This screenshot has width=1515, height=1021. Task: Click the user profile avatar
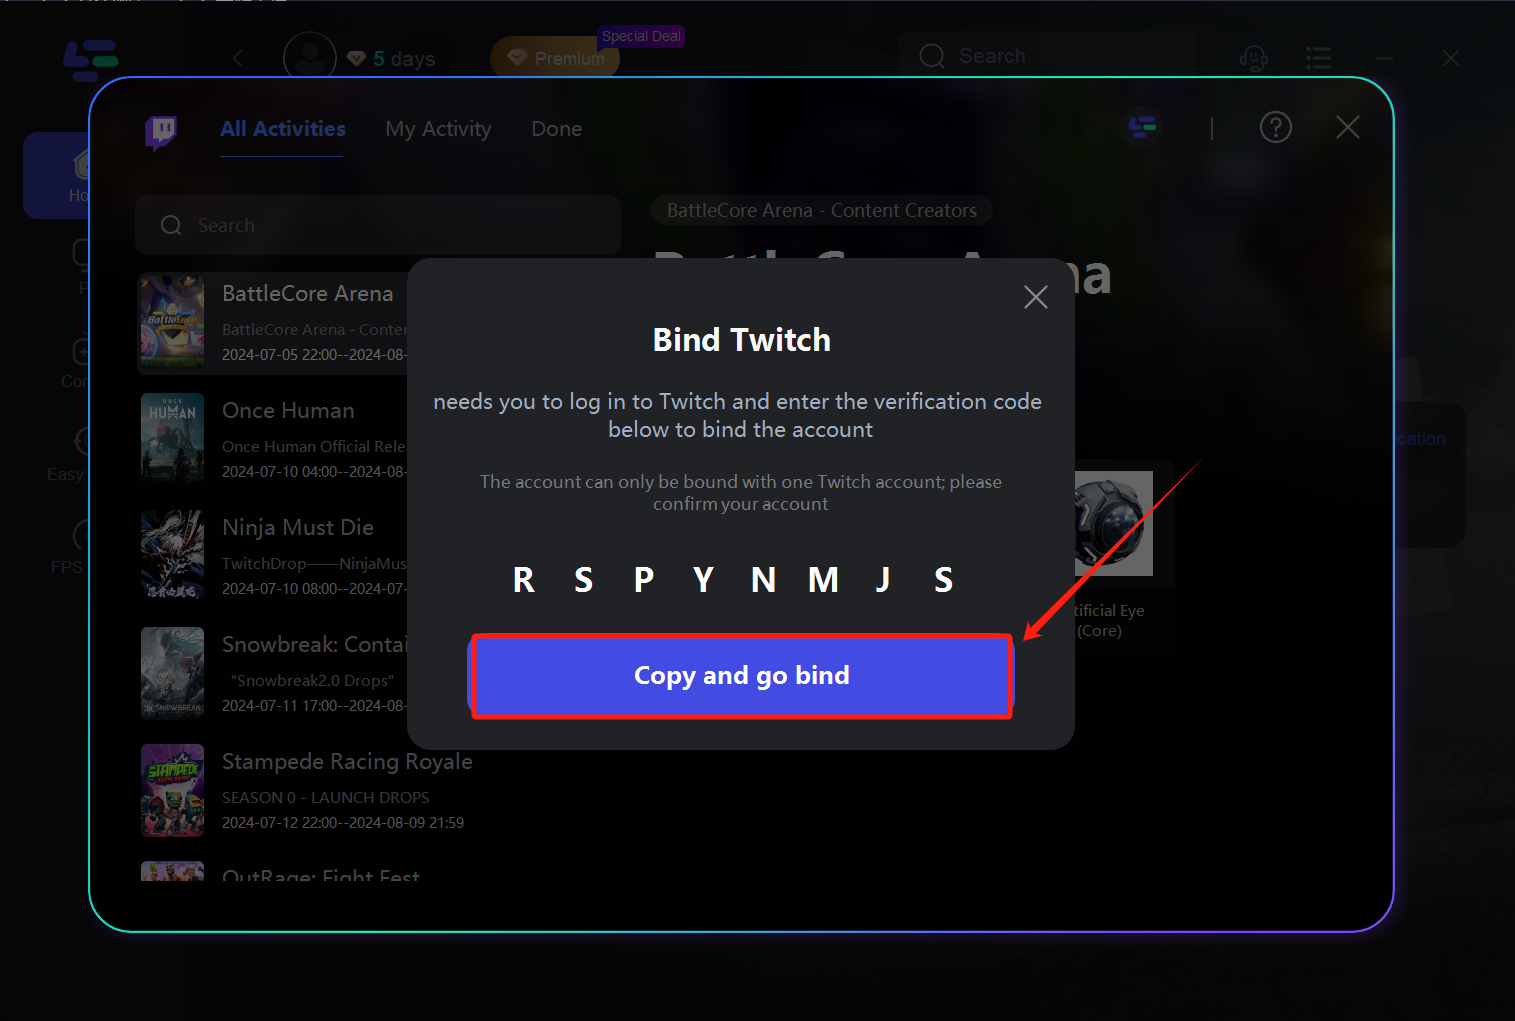pos(310,57)
